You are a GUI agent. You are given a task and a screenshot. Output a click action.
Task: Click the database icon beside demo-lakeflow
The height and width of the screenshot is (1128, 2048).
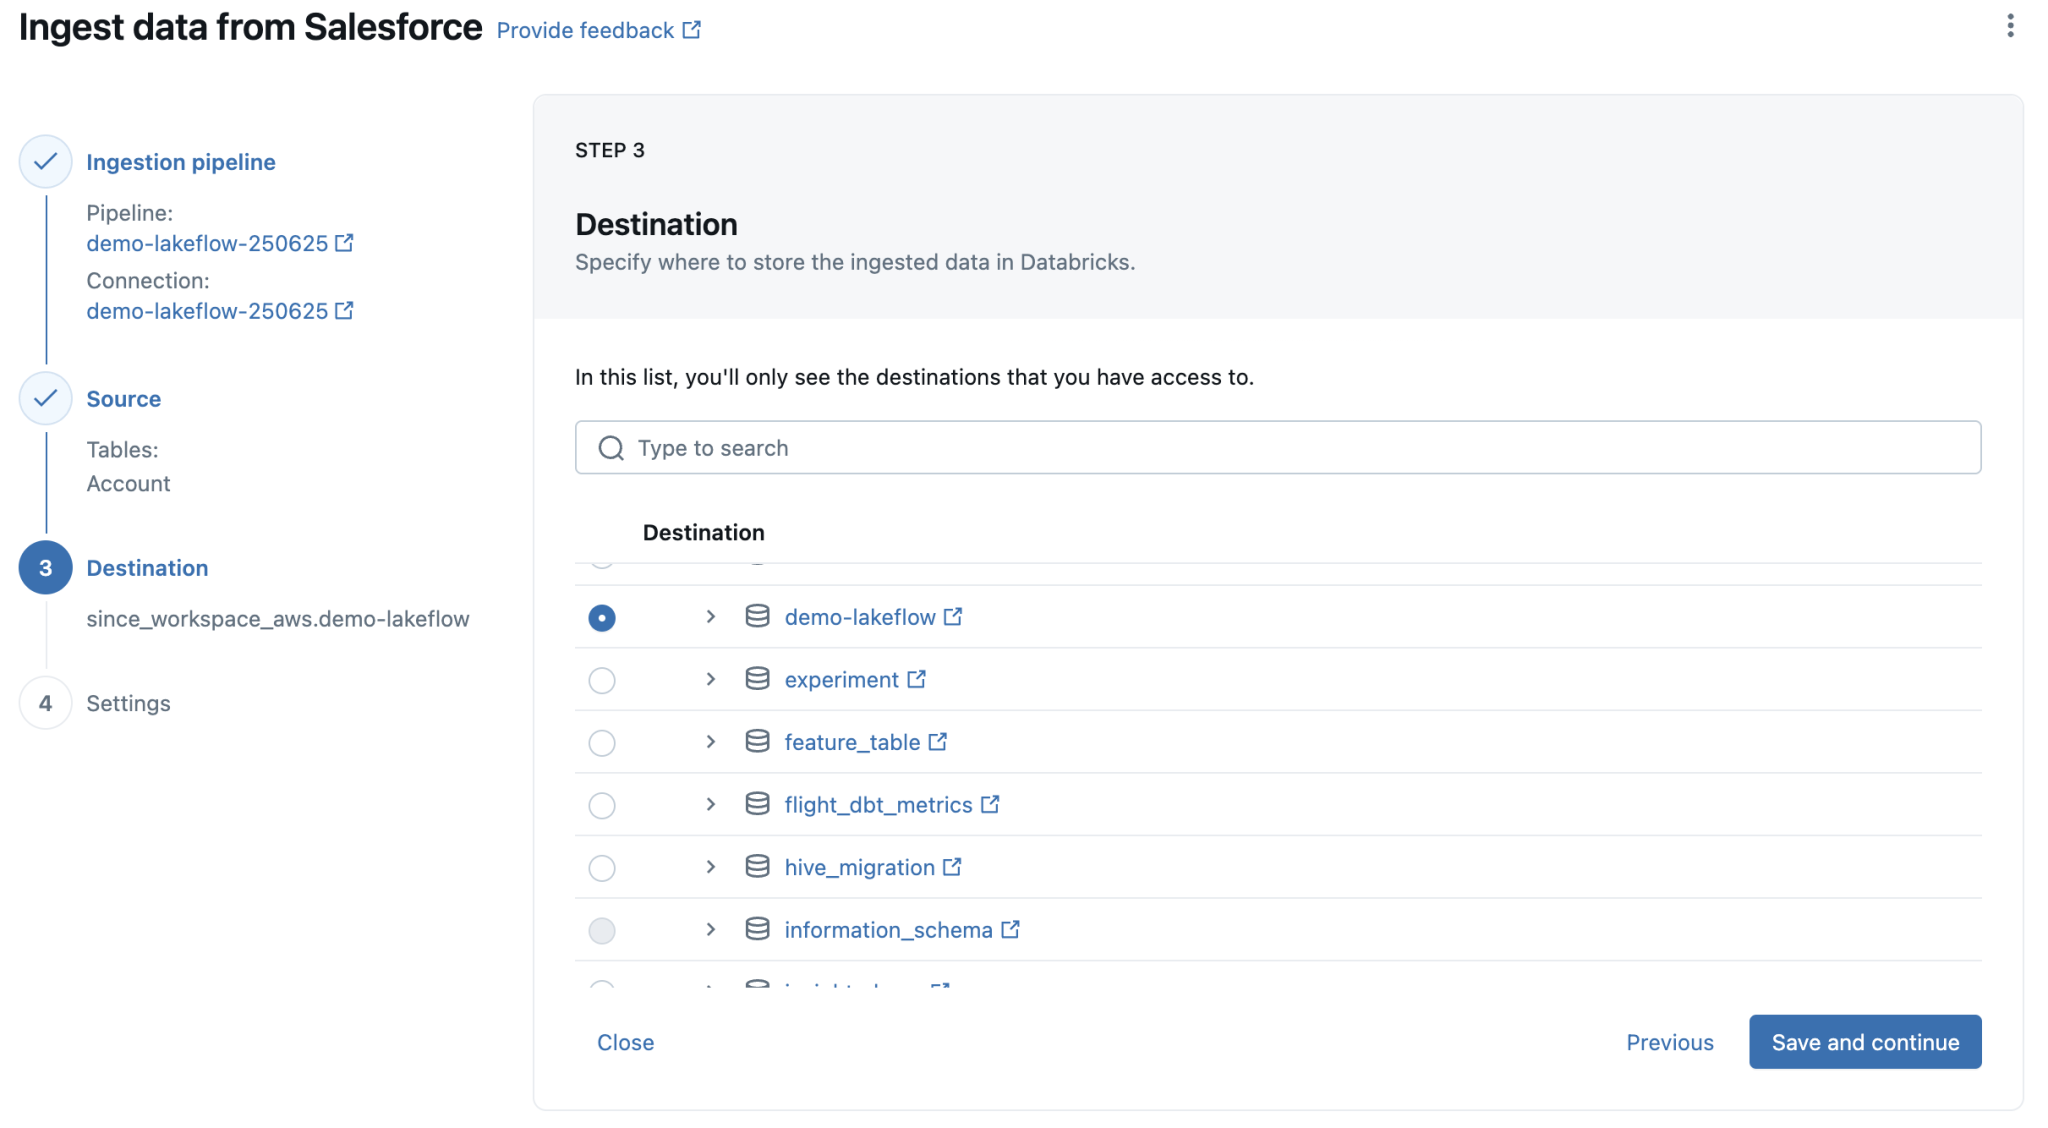[x=756, y=617]
